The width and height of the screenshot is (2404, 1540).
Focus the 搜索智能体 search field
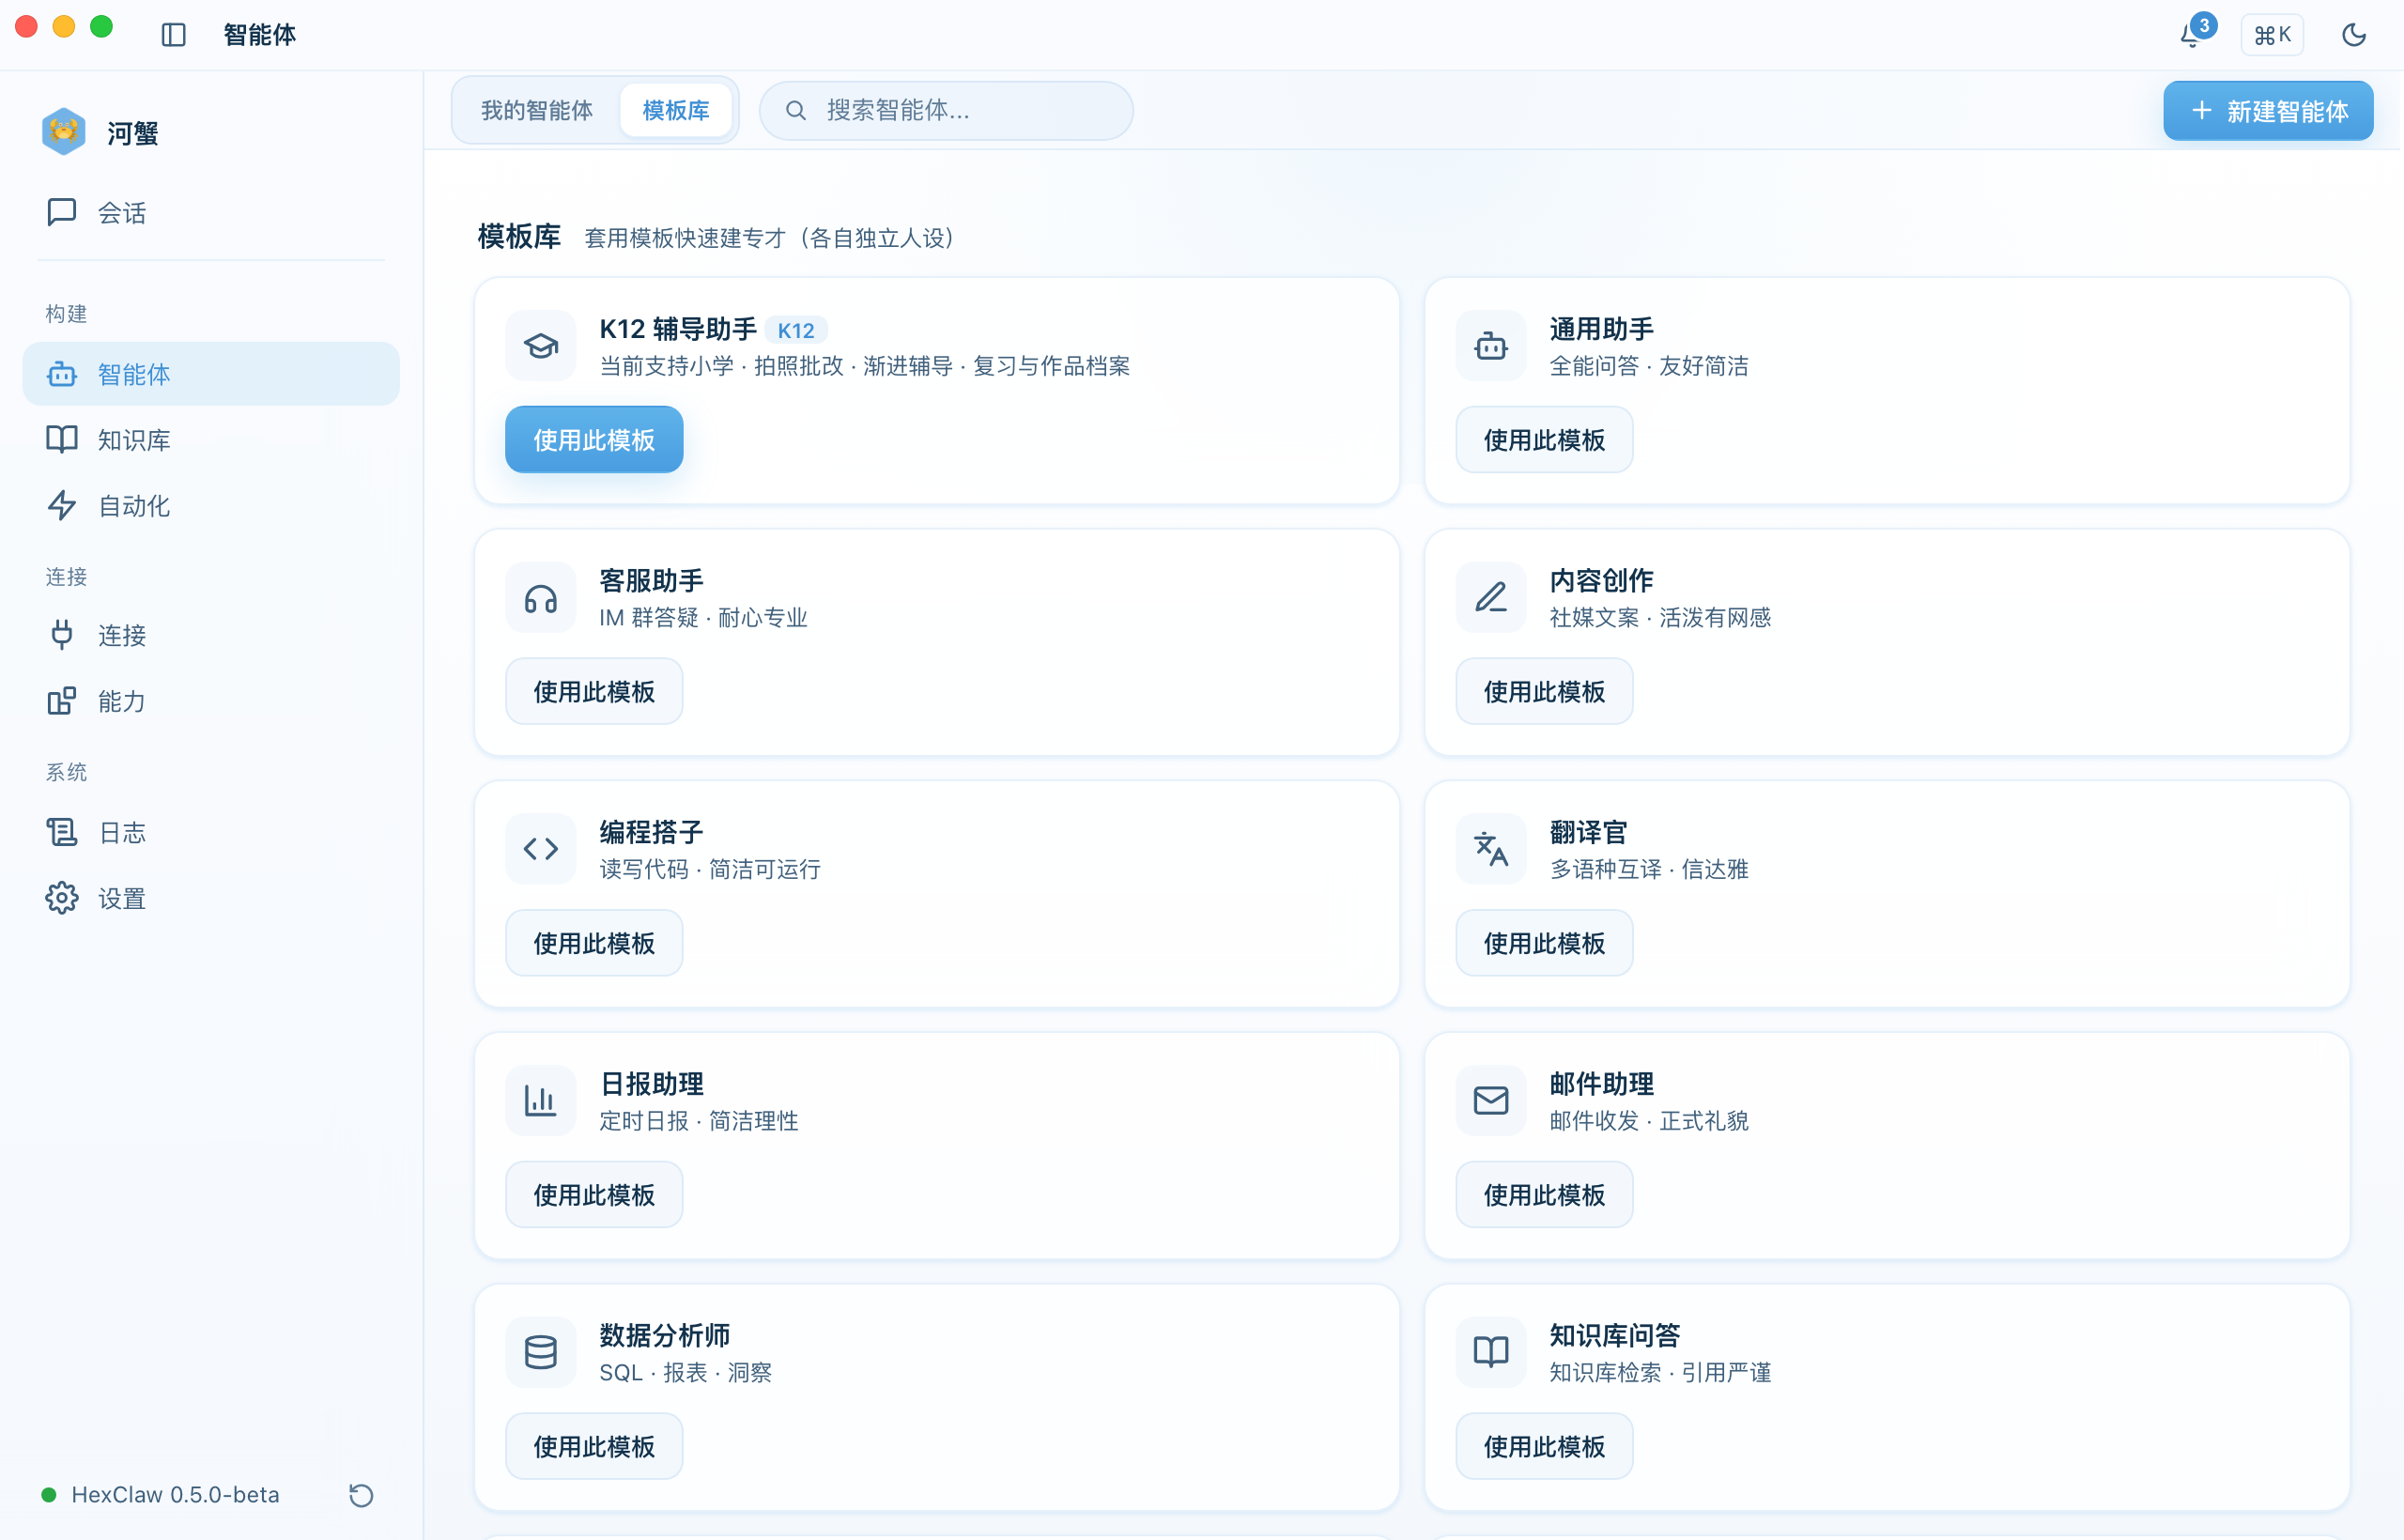pyautogui.click(x=946, y=110)
